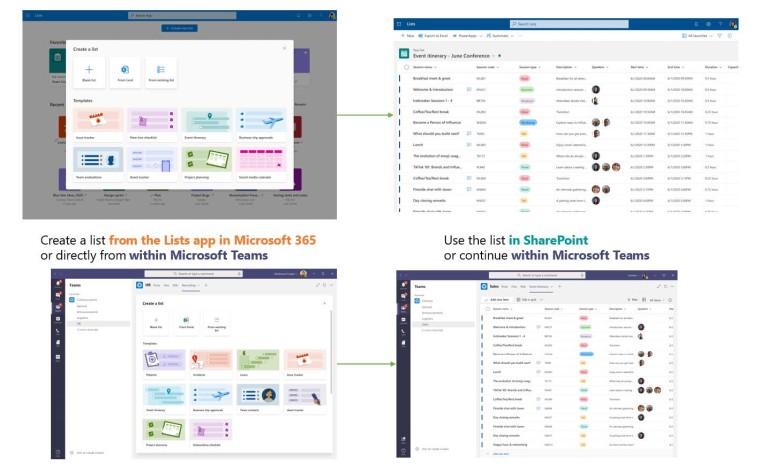
Task: Open the "Lunch" item in SharePoint list
Action: [418, 145]
